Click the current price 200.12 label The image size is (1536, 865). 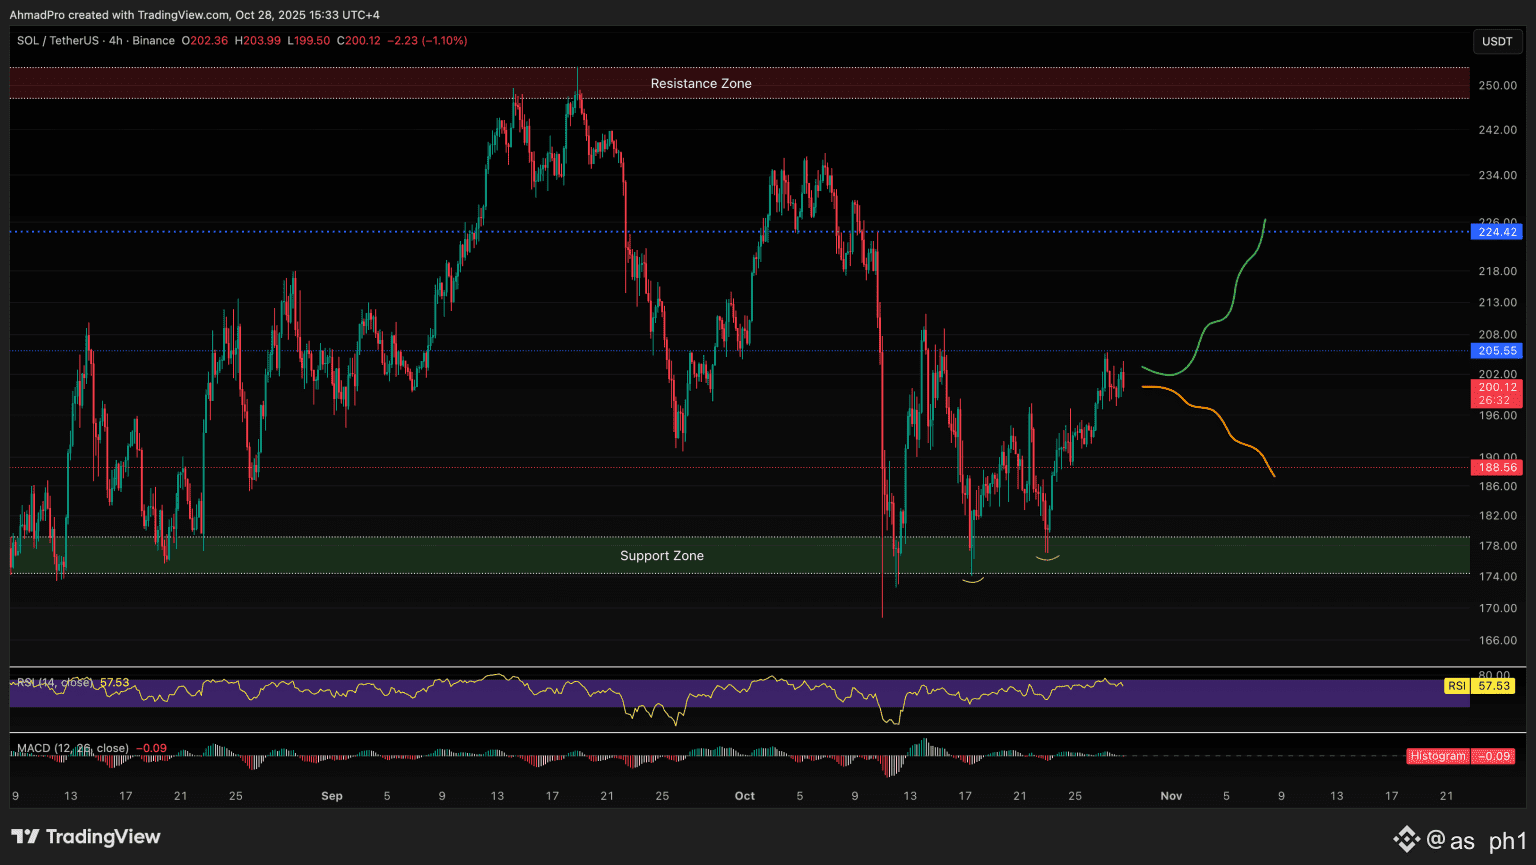1496,388
